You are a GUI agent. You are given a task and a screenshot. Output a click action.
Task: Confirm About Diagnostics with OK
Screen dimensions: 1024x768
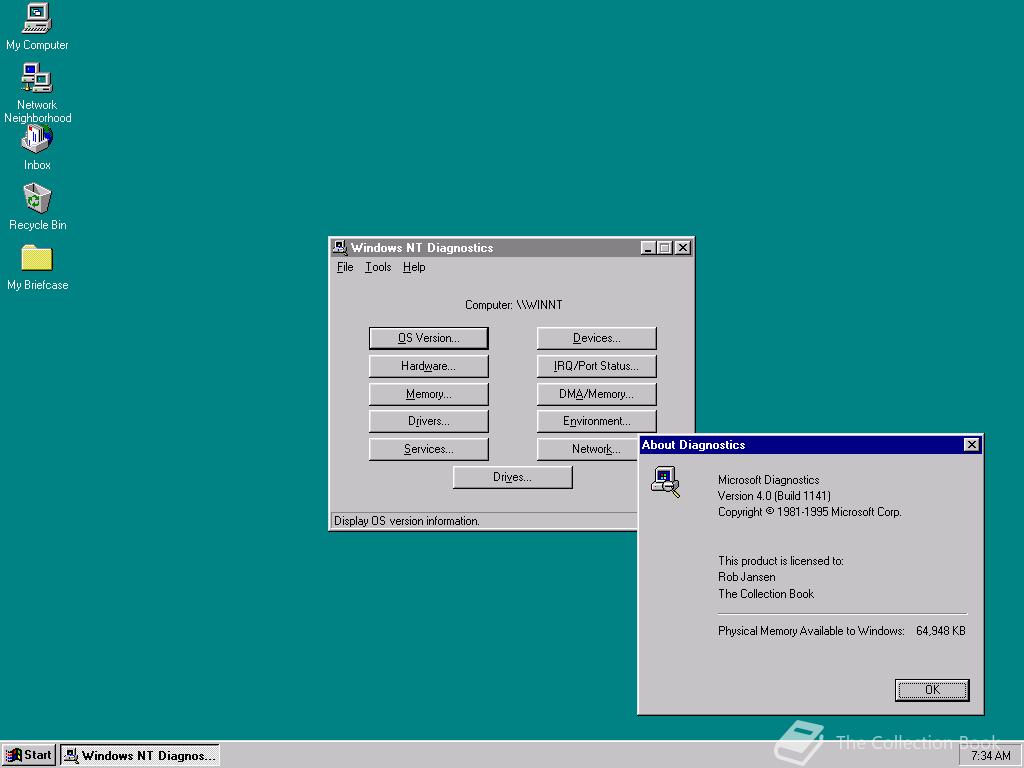pyautogui.click(x=932, y=690)
